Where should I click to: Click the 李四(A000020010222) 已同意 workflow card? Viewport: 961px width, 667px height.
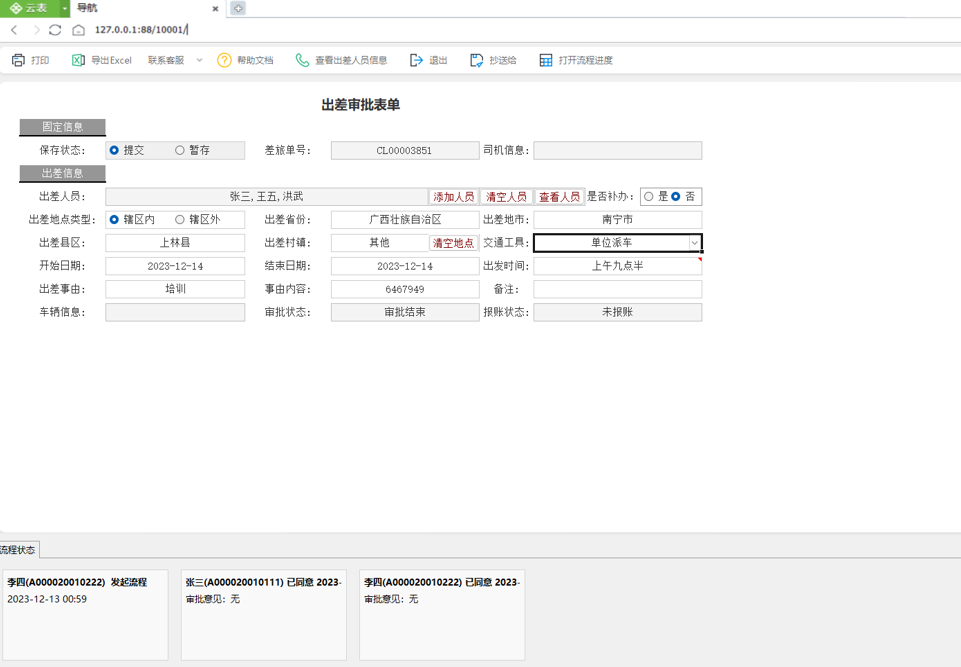(x=442, y=615)
